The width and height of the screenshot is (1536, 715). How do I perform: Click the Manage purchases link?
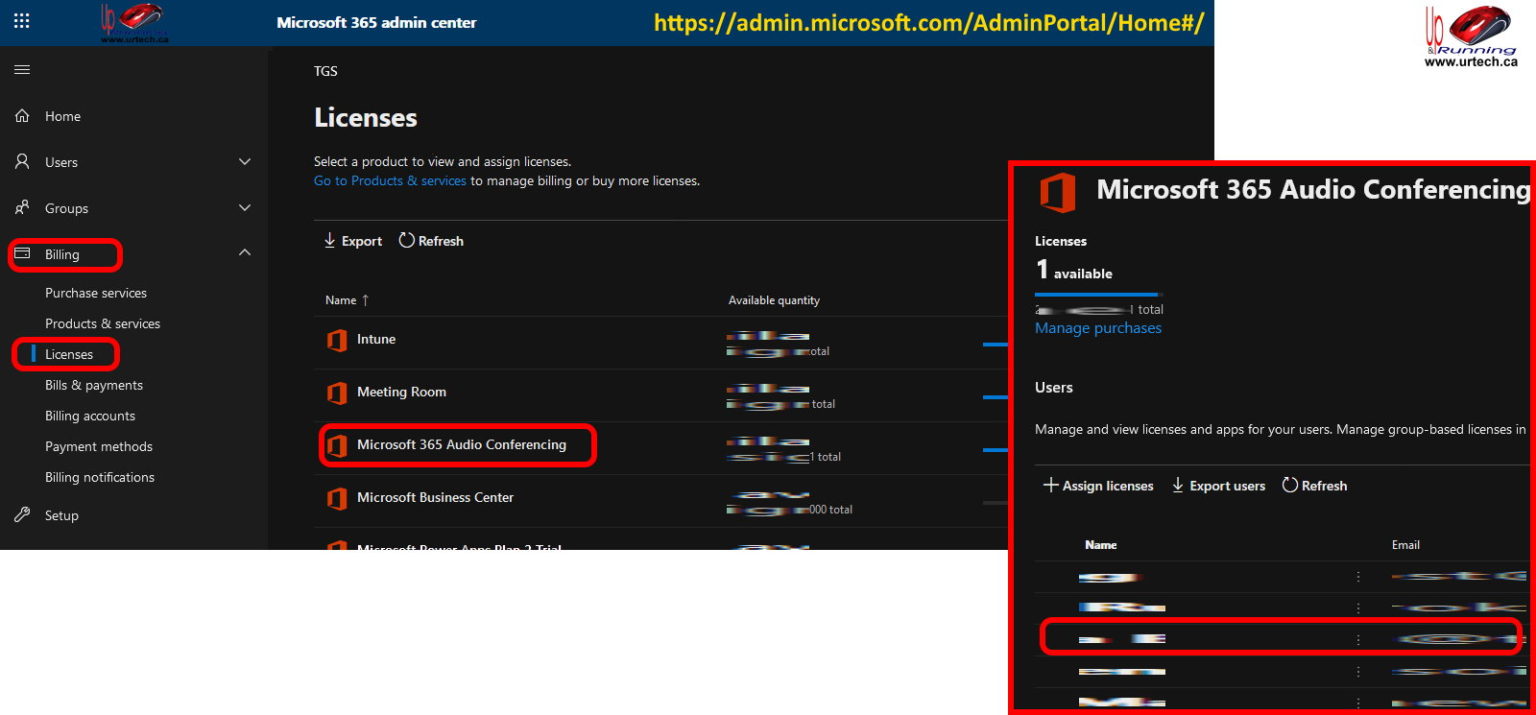pyautogui.click(x=1098, y=328)
